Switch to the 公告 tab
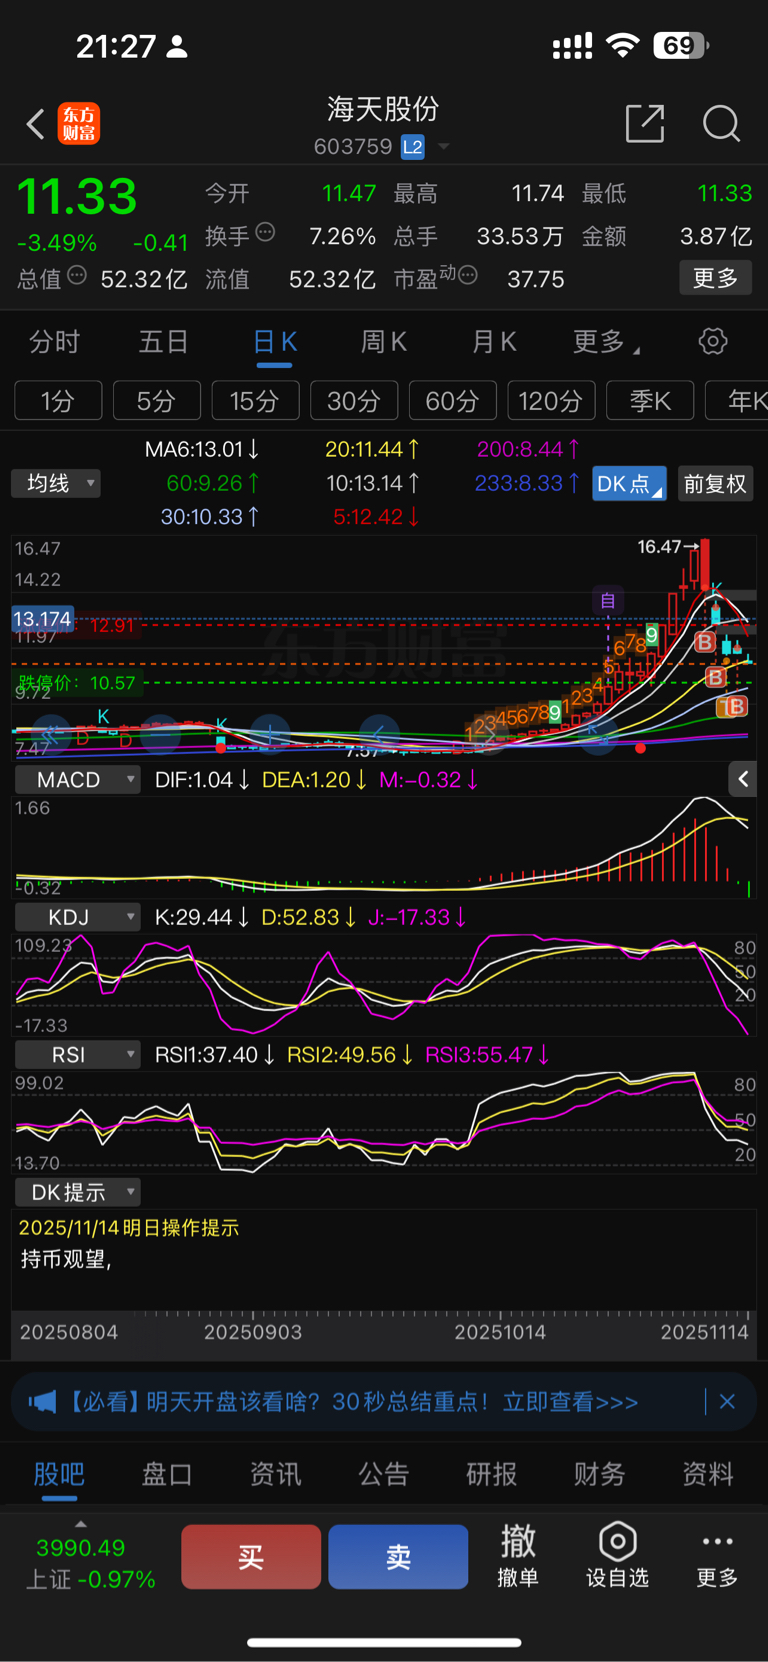Viewport: 768px width, 1662px height. coord(384,1474)
